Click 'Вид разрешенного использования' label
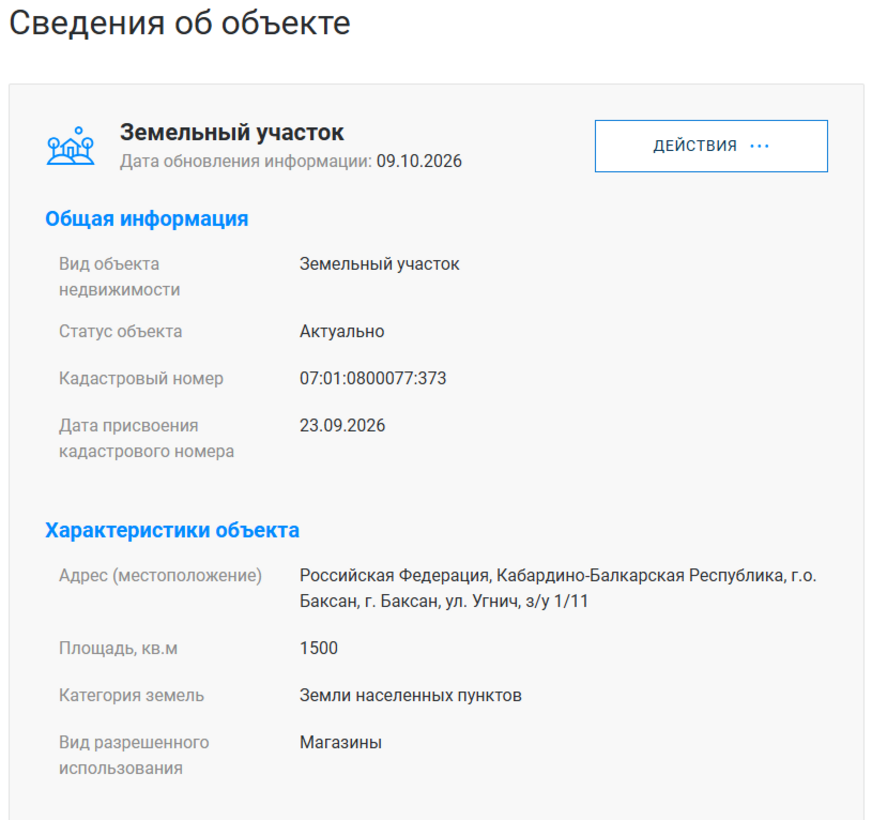 point(134,755)
